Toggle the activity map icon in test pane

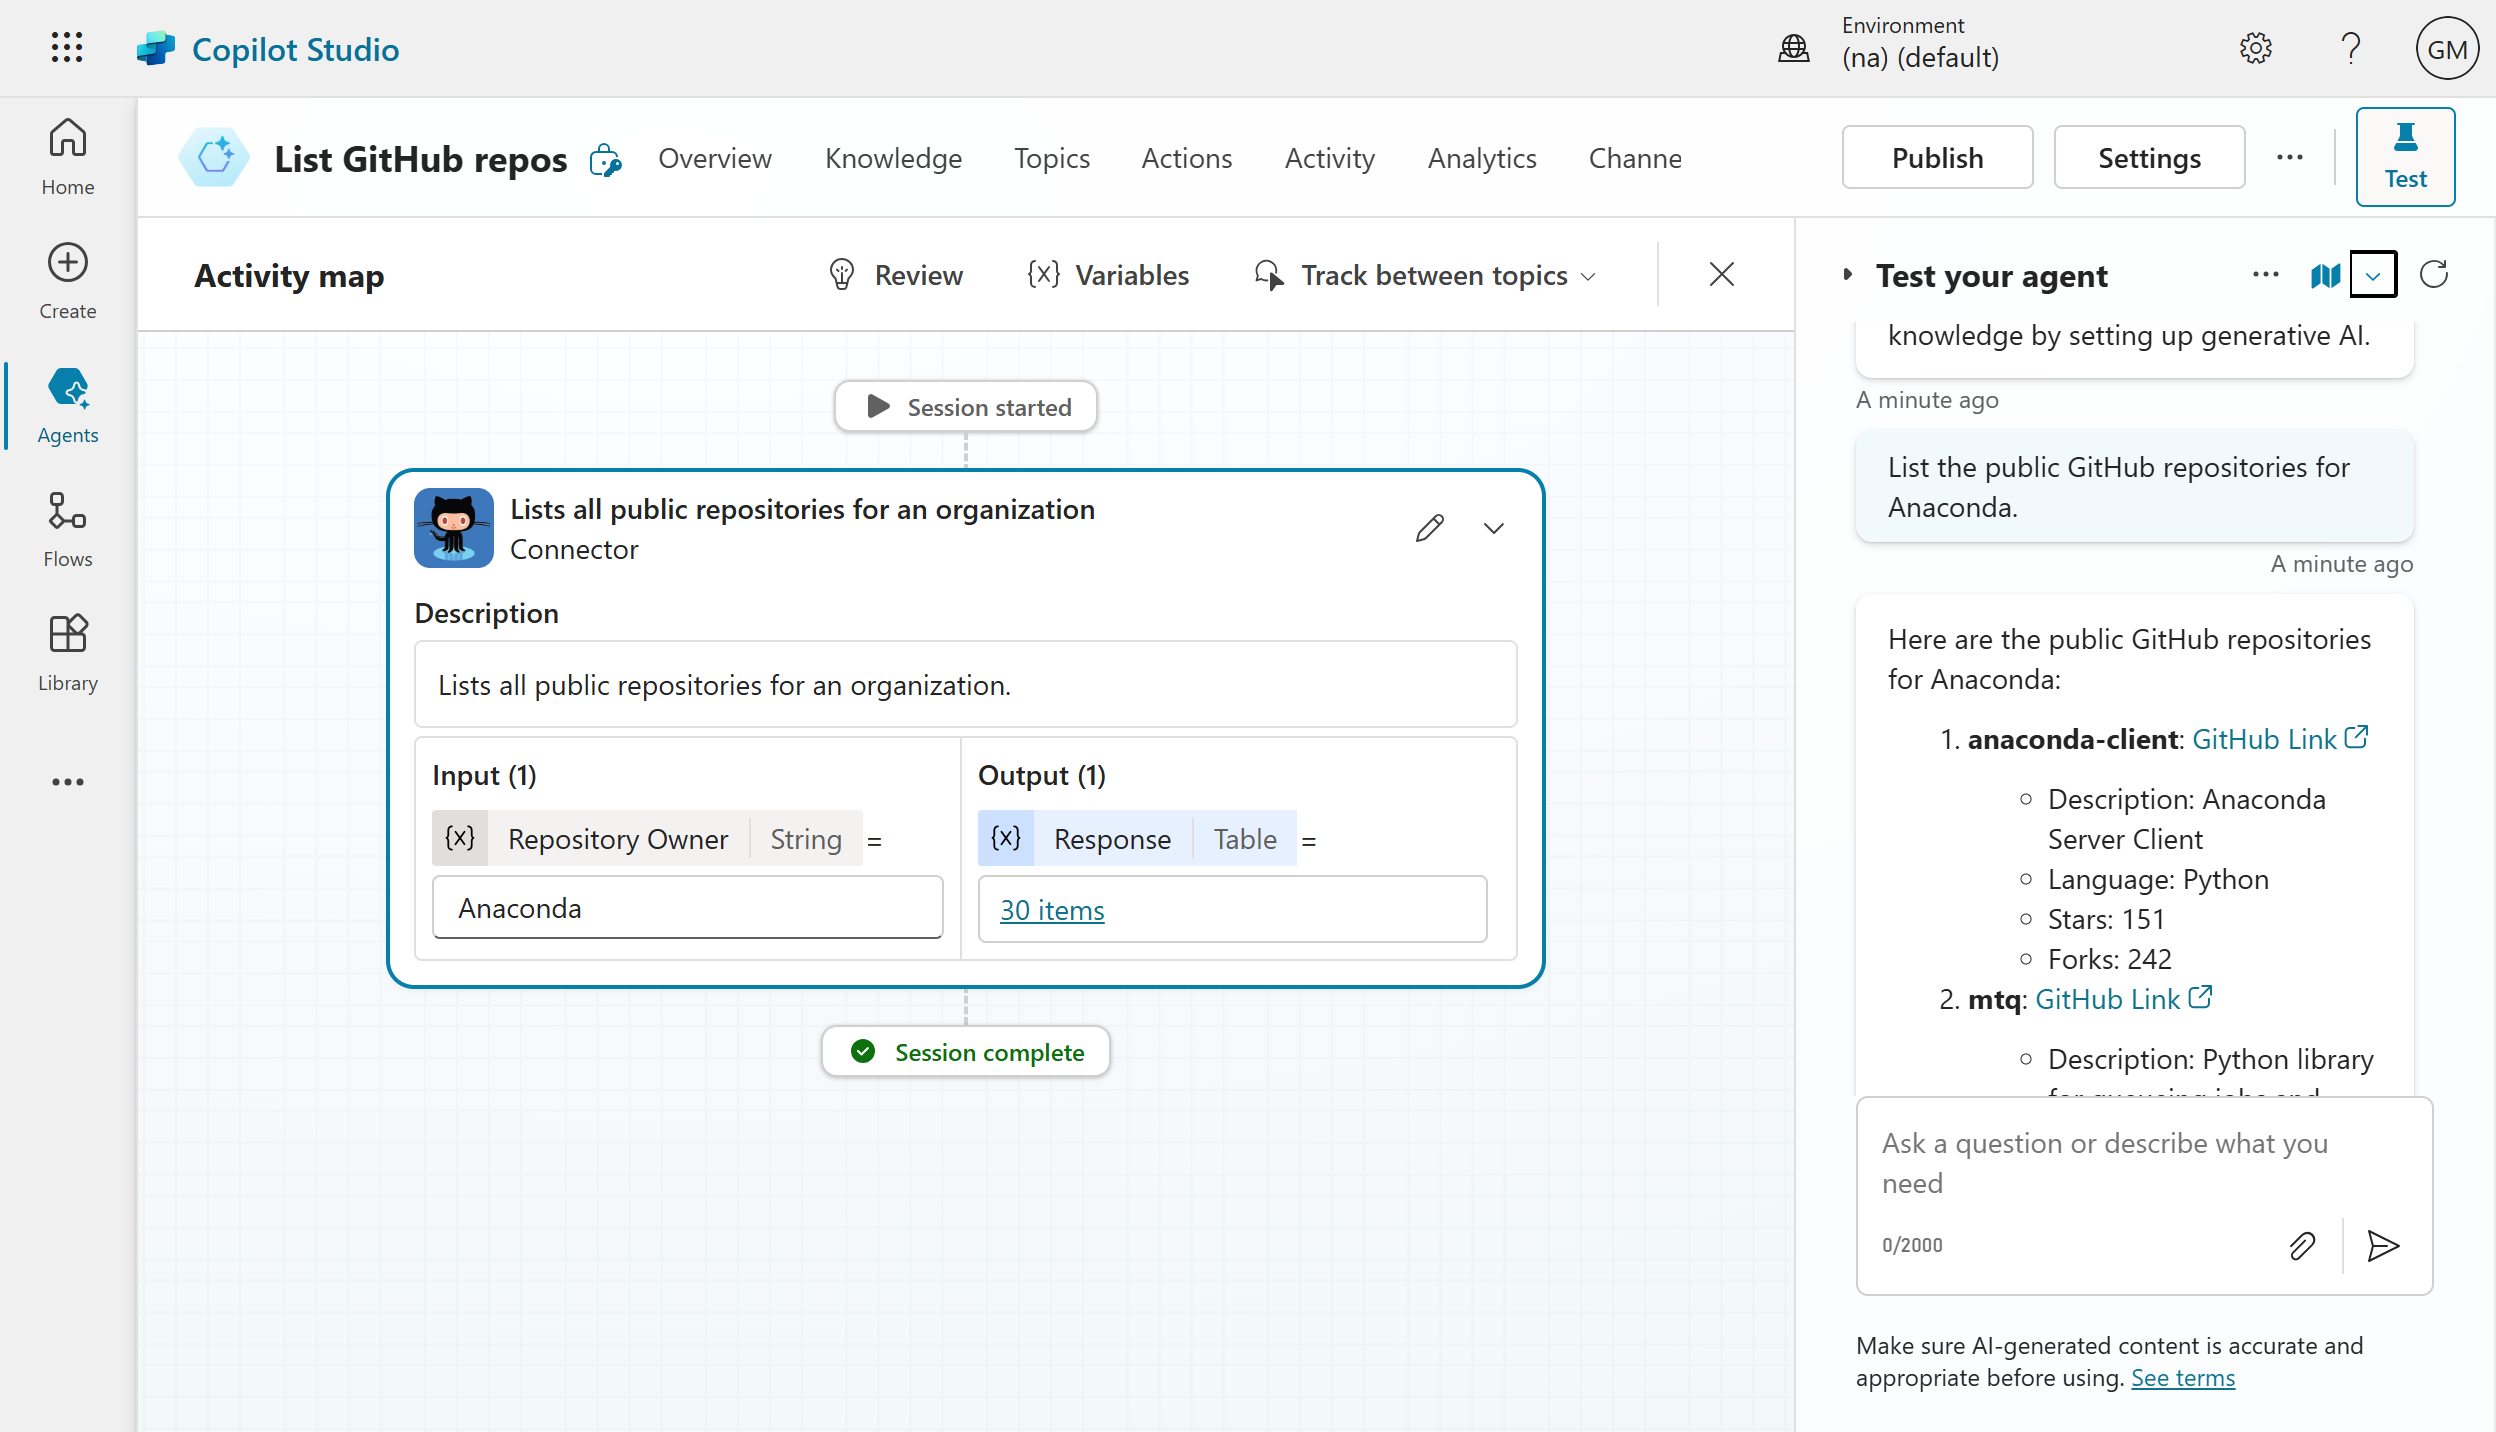tap(2325, 275)
